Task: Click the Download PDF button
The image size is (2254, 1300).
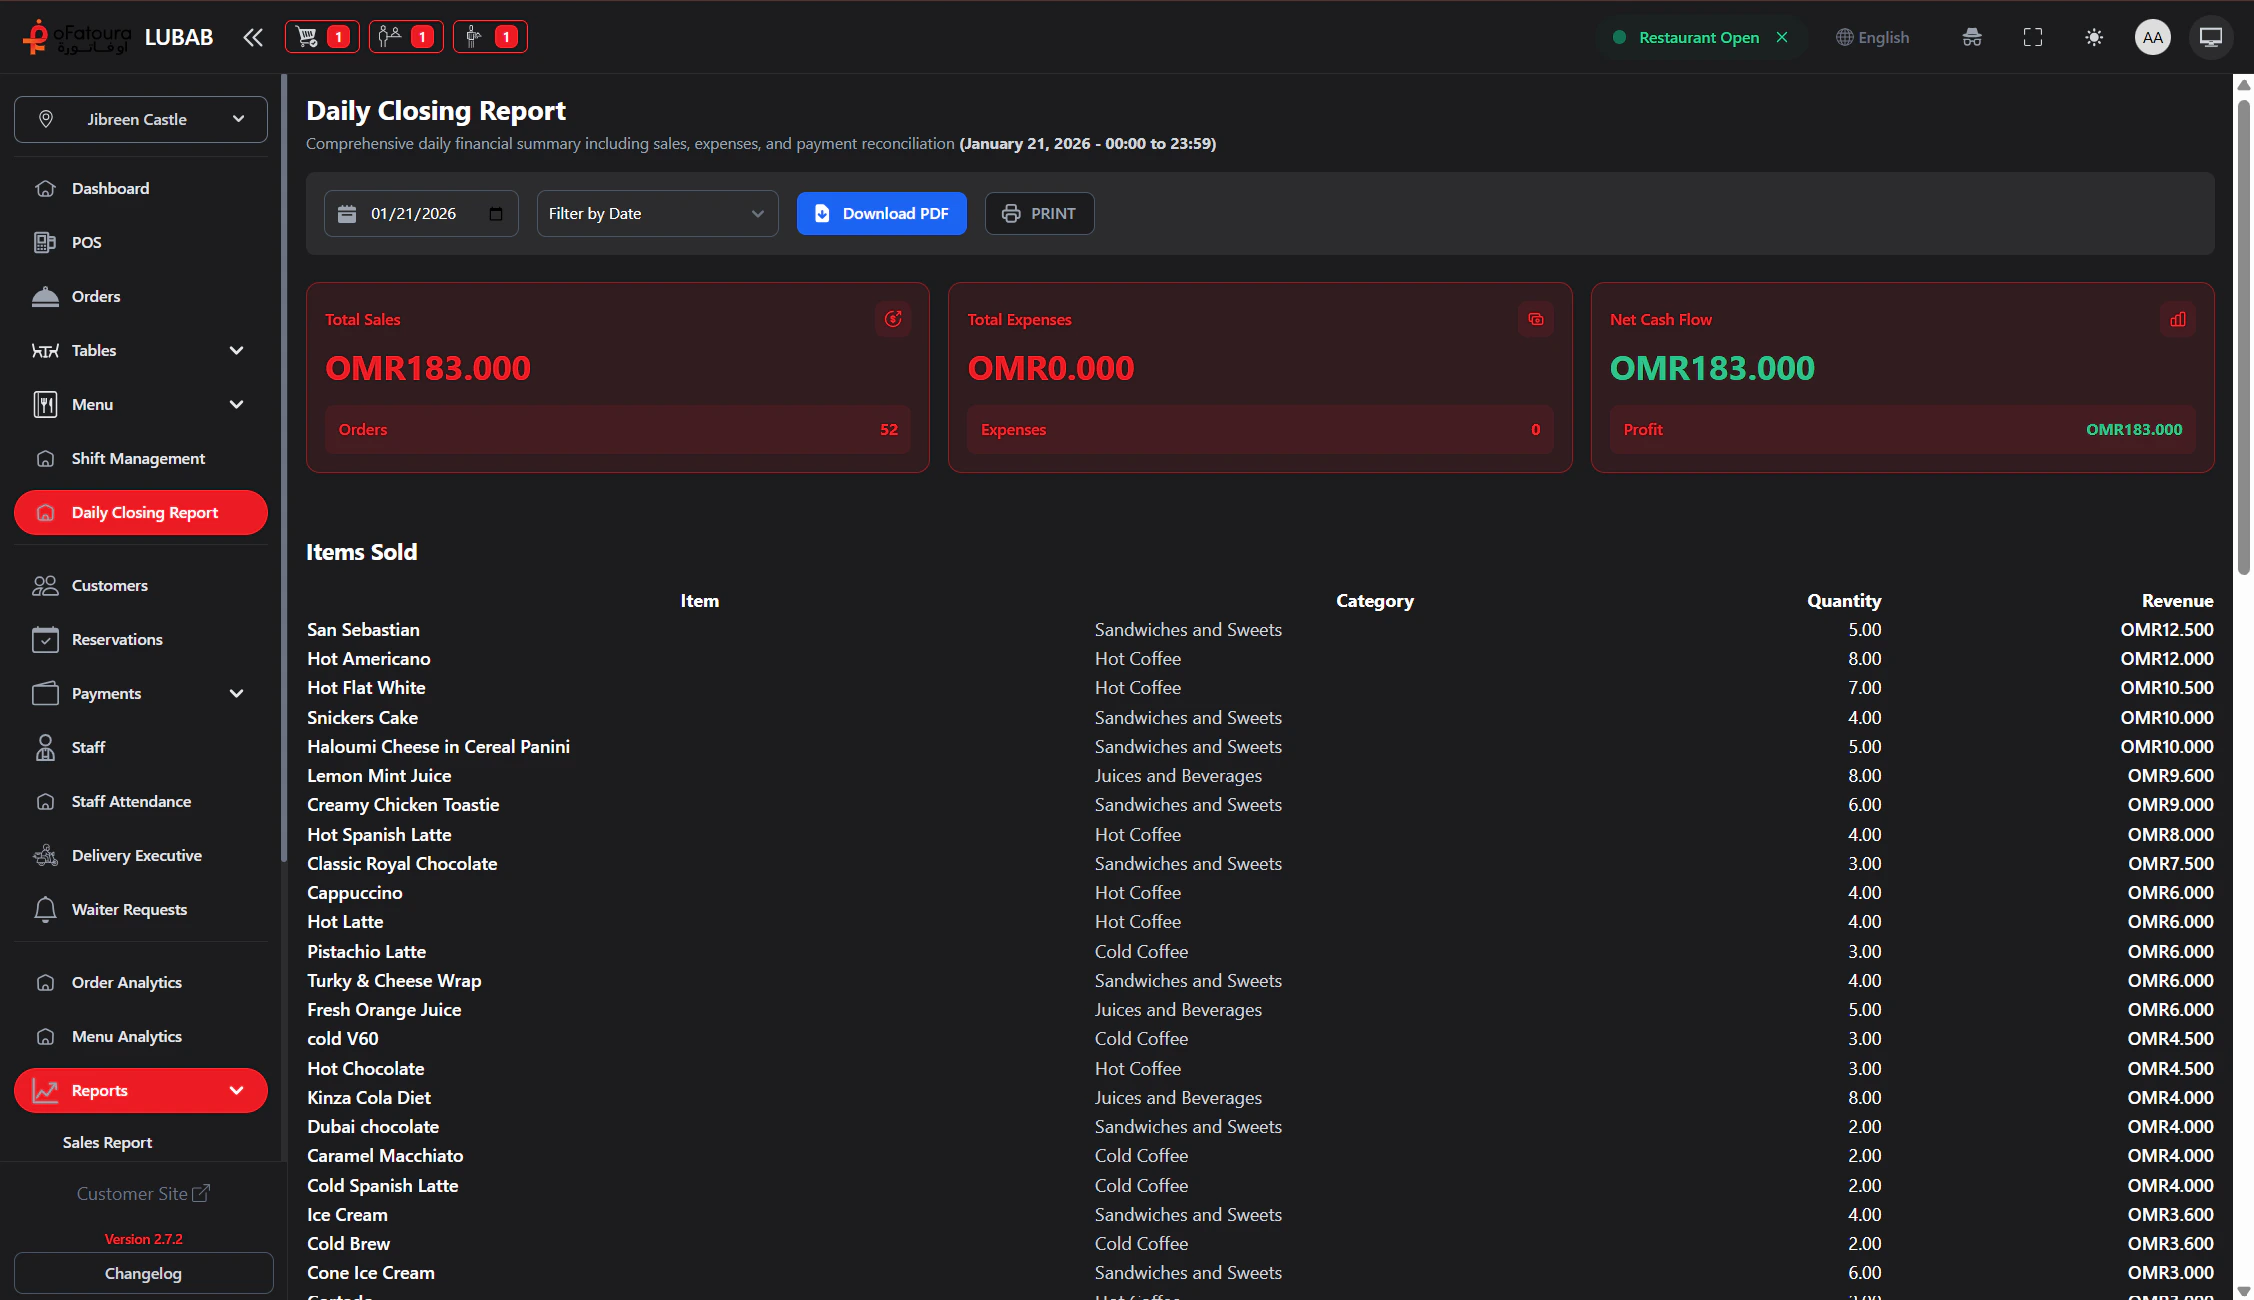Action: 881,213
